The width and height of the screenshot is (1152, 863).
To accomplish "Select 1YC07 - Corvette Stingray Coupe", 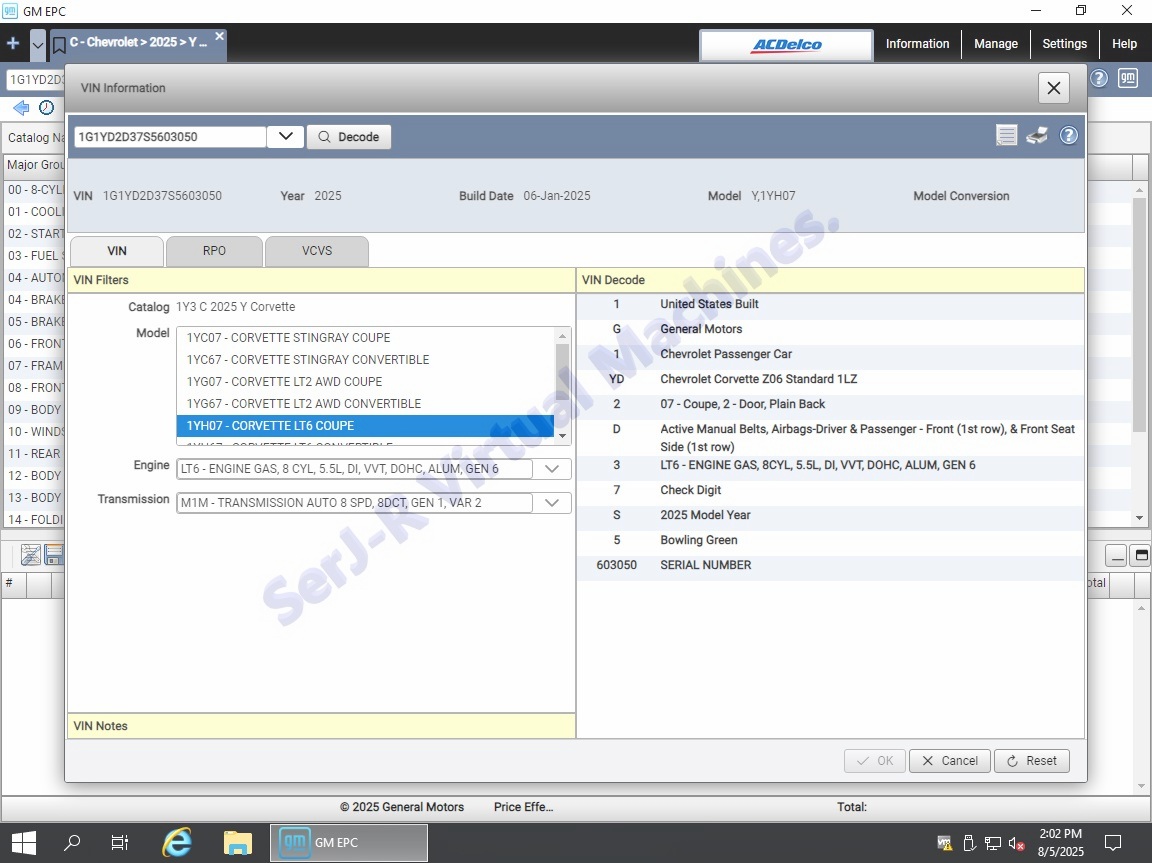I will (x=365, y=338).
